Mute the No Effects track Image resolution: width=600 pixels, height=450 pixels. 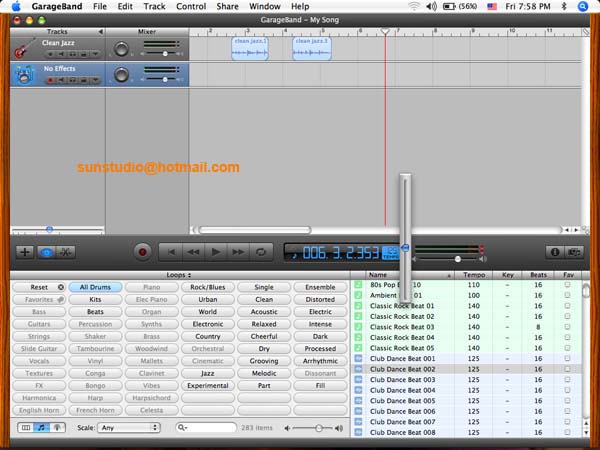pos(61,80)
